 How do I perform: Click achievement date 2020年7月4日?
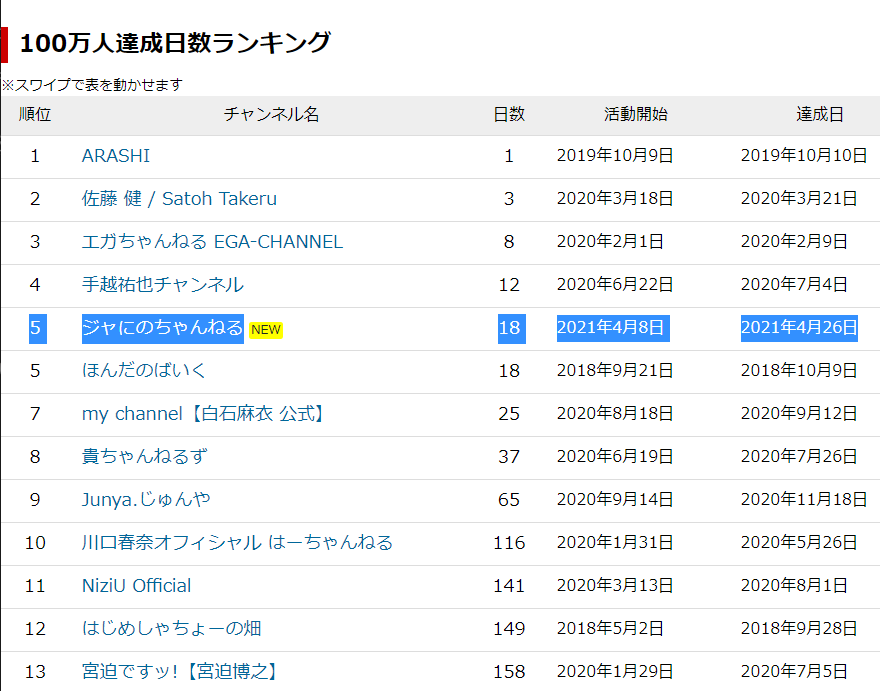pos(794,285)
